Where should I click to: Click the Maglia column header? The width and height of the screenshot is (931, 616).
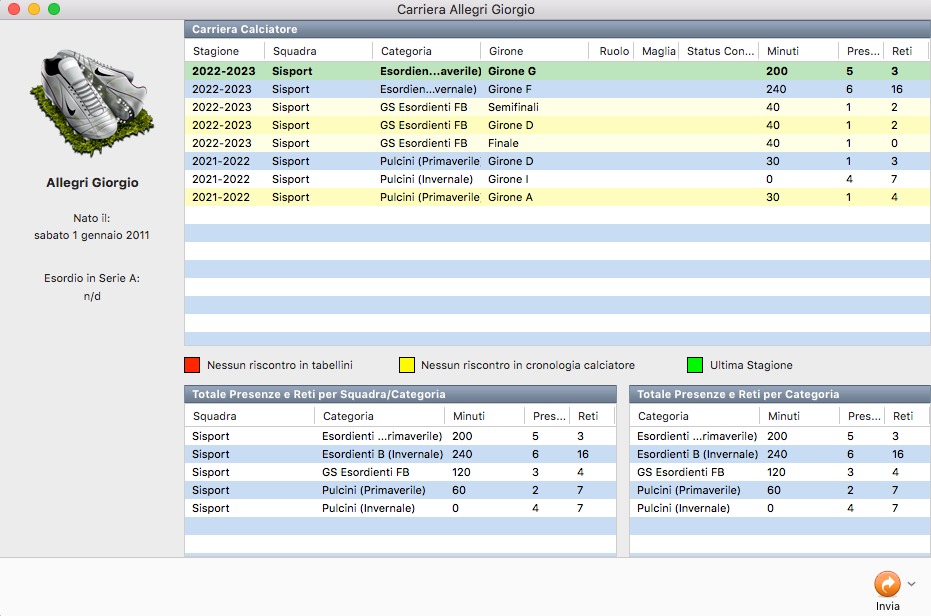point(658,51)
